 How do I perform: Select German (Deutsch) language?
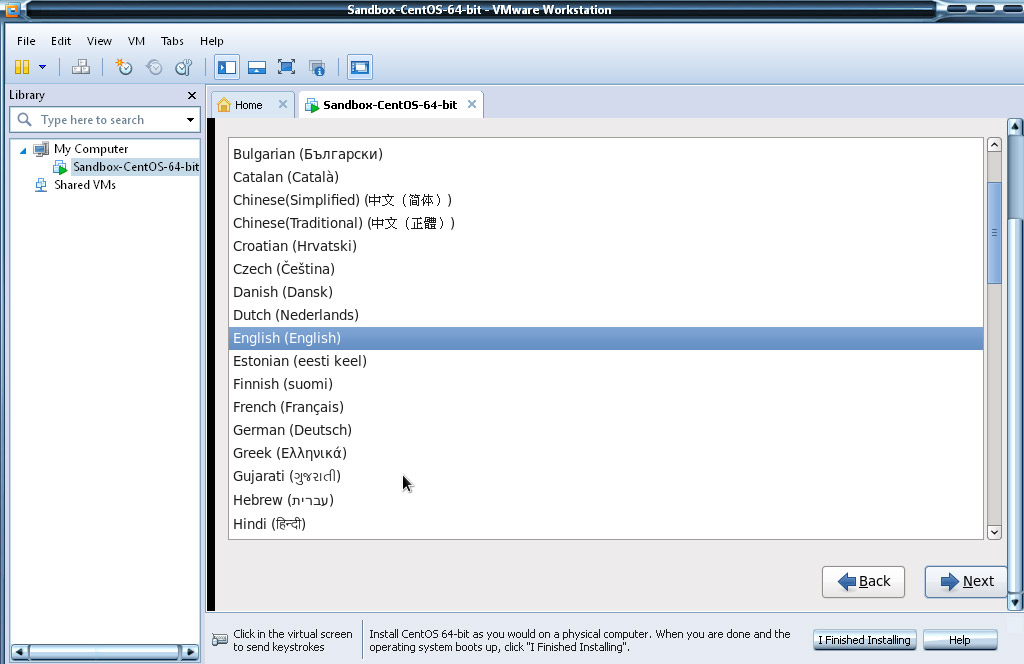click(x=605, y=430)
